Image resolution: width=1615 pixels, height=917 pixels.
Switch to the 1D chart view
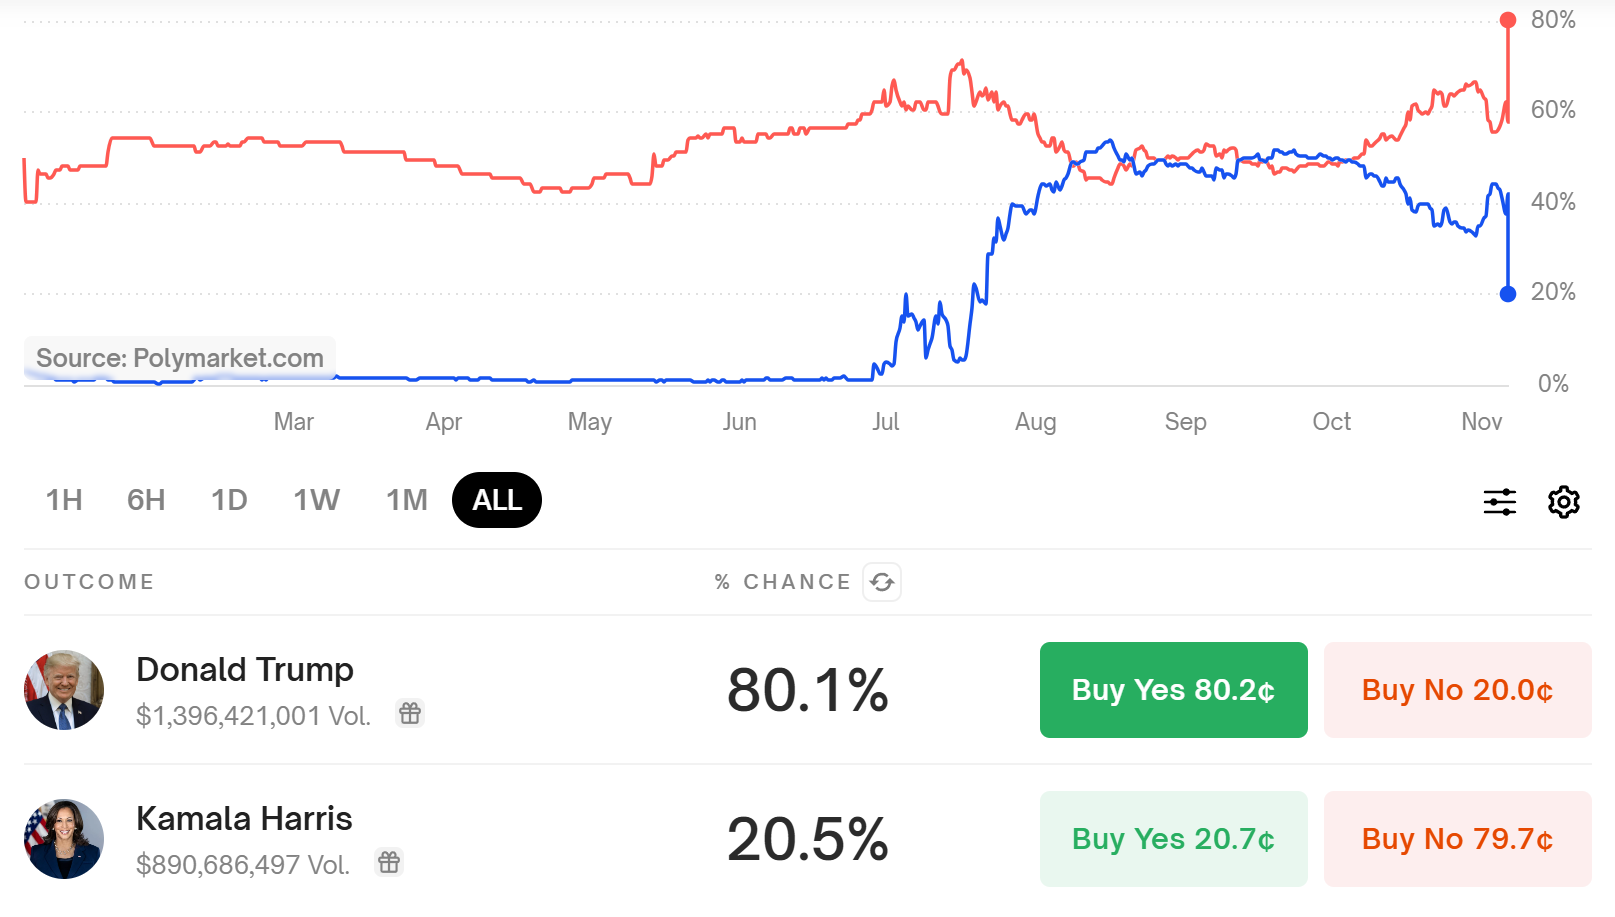click(228, 500)
